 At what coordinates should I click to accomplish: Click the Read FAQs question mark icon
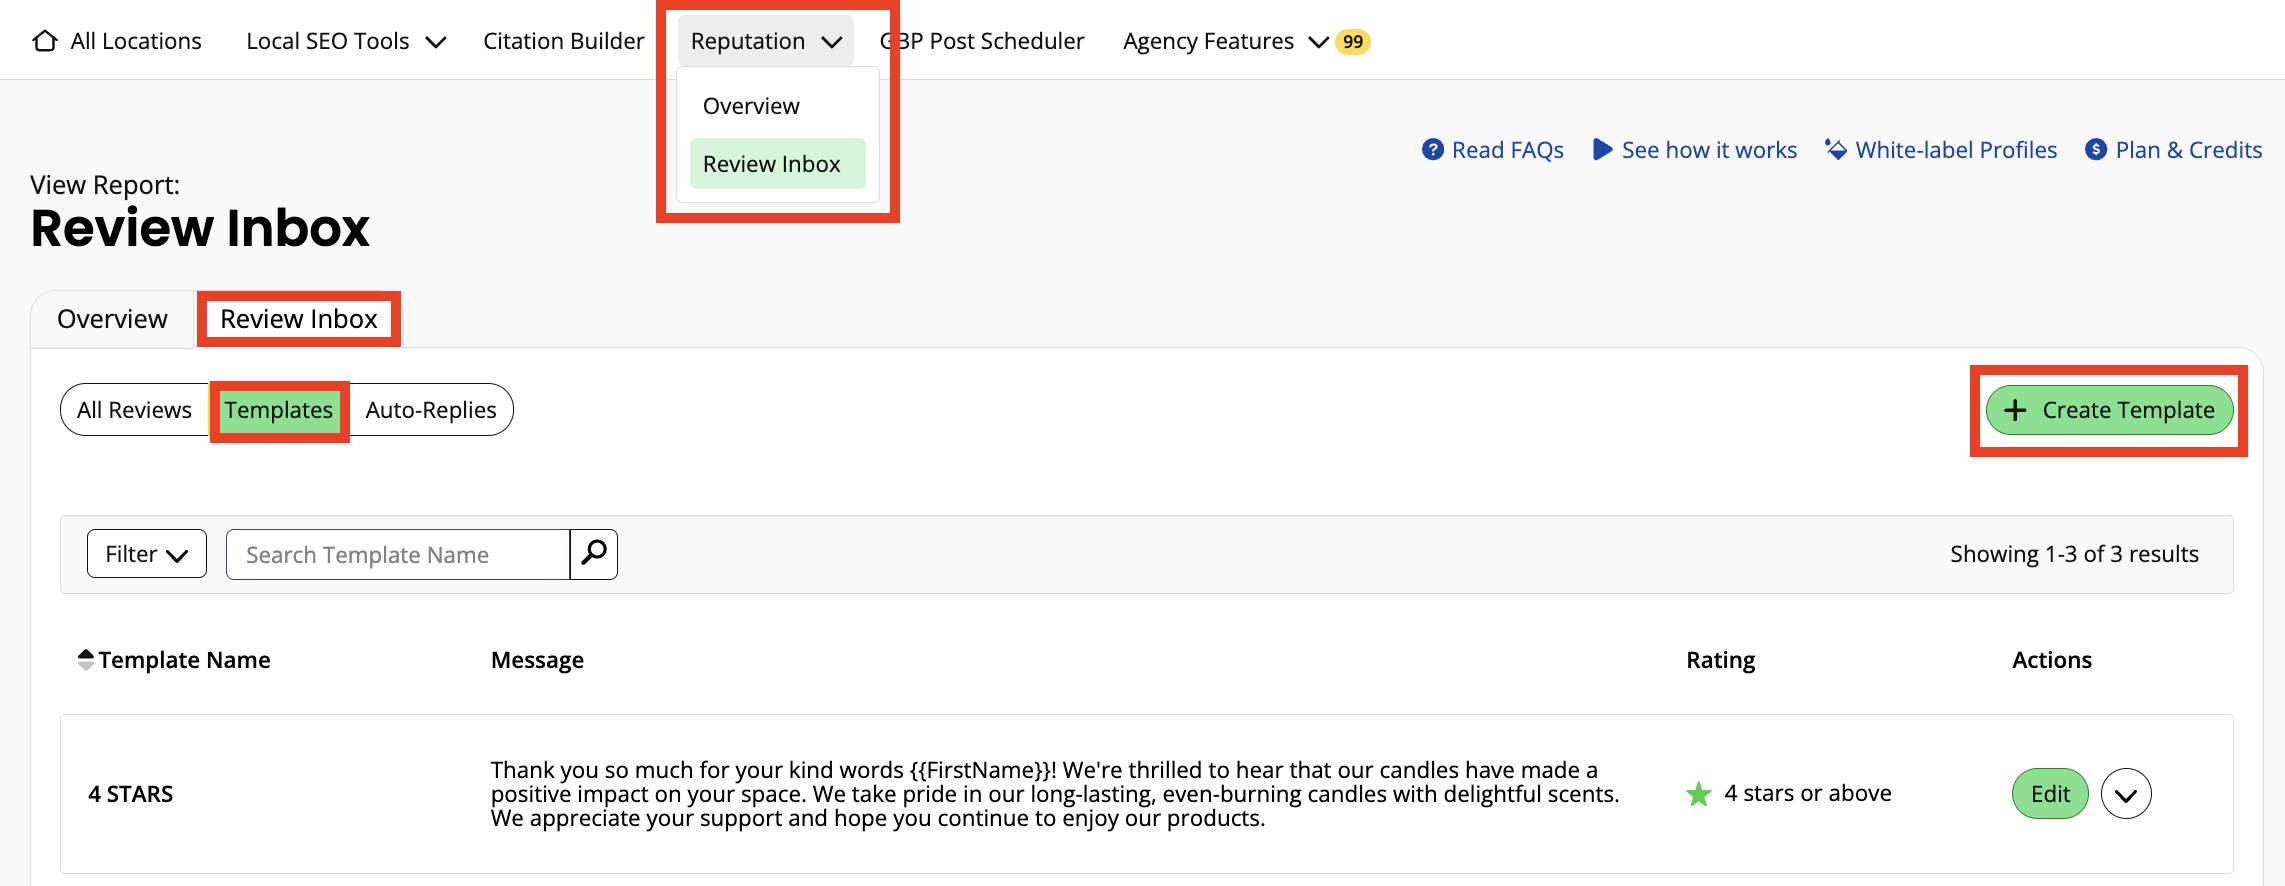(1432, 150)
